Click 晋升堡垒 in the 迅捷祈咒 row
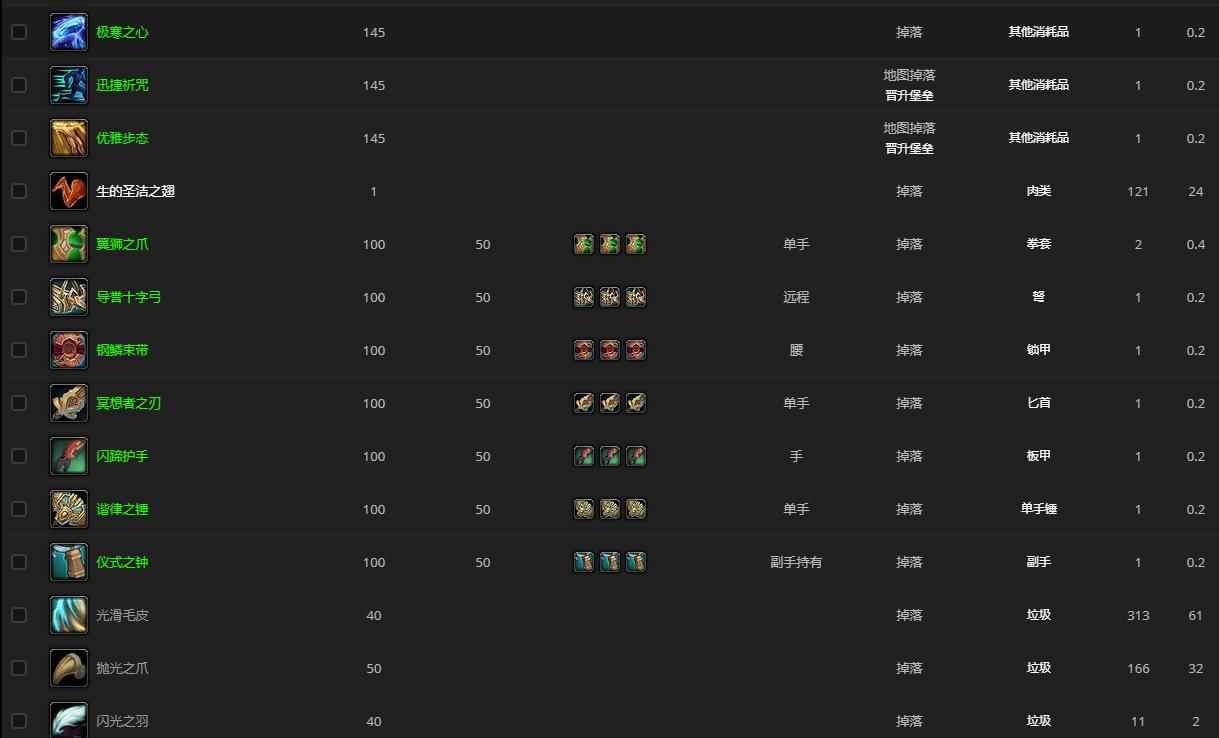Screen dimensions: 1219x738 (909, 96)
